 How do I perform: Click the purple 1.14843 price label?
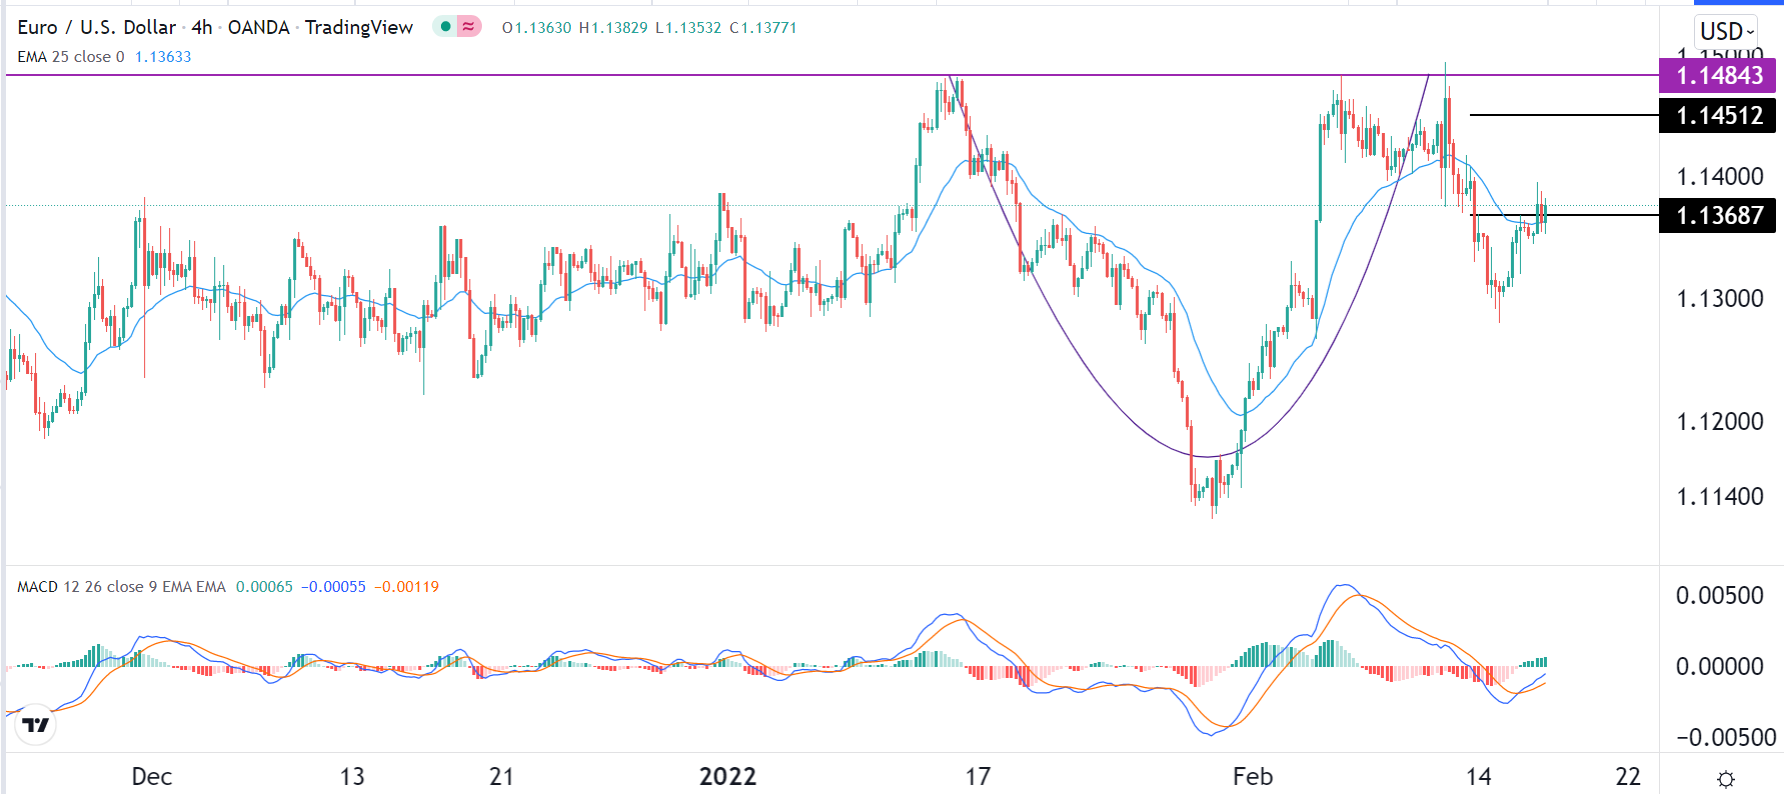click(1717, 75)
